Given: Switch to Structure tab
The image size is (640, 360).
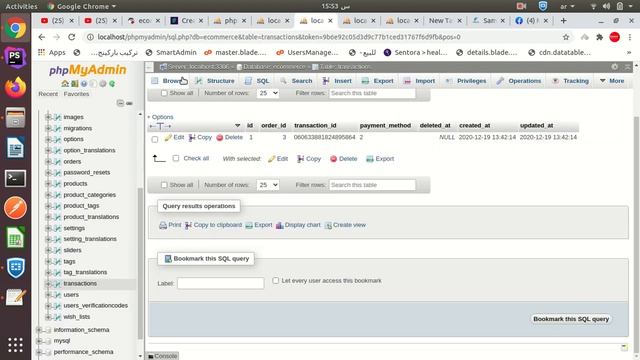Looking at the screenshot, I should [215, 81].
